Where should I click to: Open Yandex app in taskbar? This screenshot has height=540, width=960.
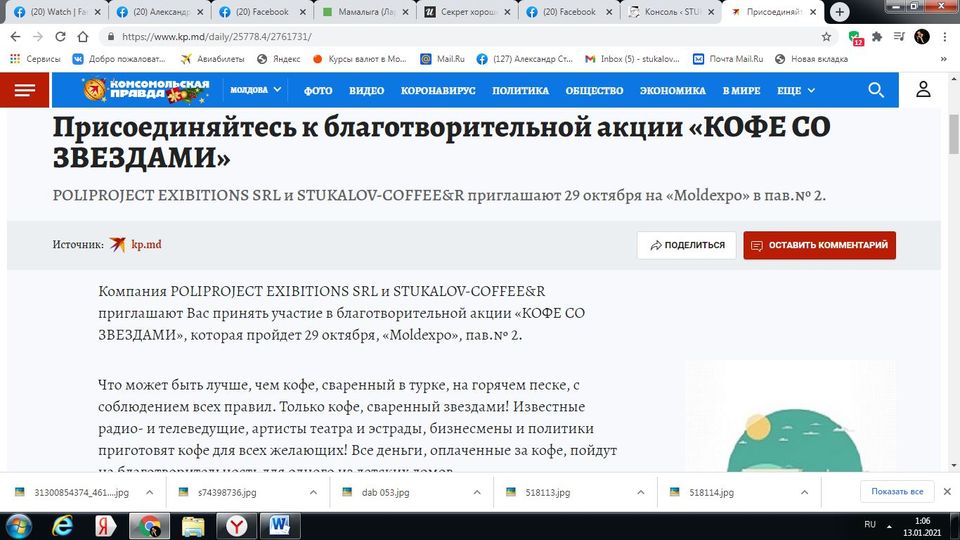click(106, 526)
